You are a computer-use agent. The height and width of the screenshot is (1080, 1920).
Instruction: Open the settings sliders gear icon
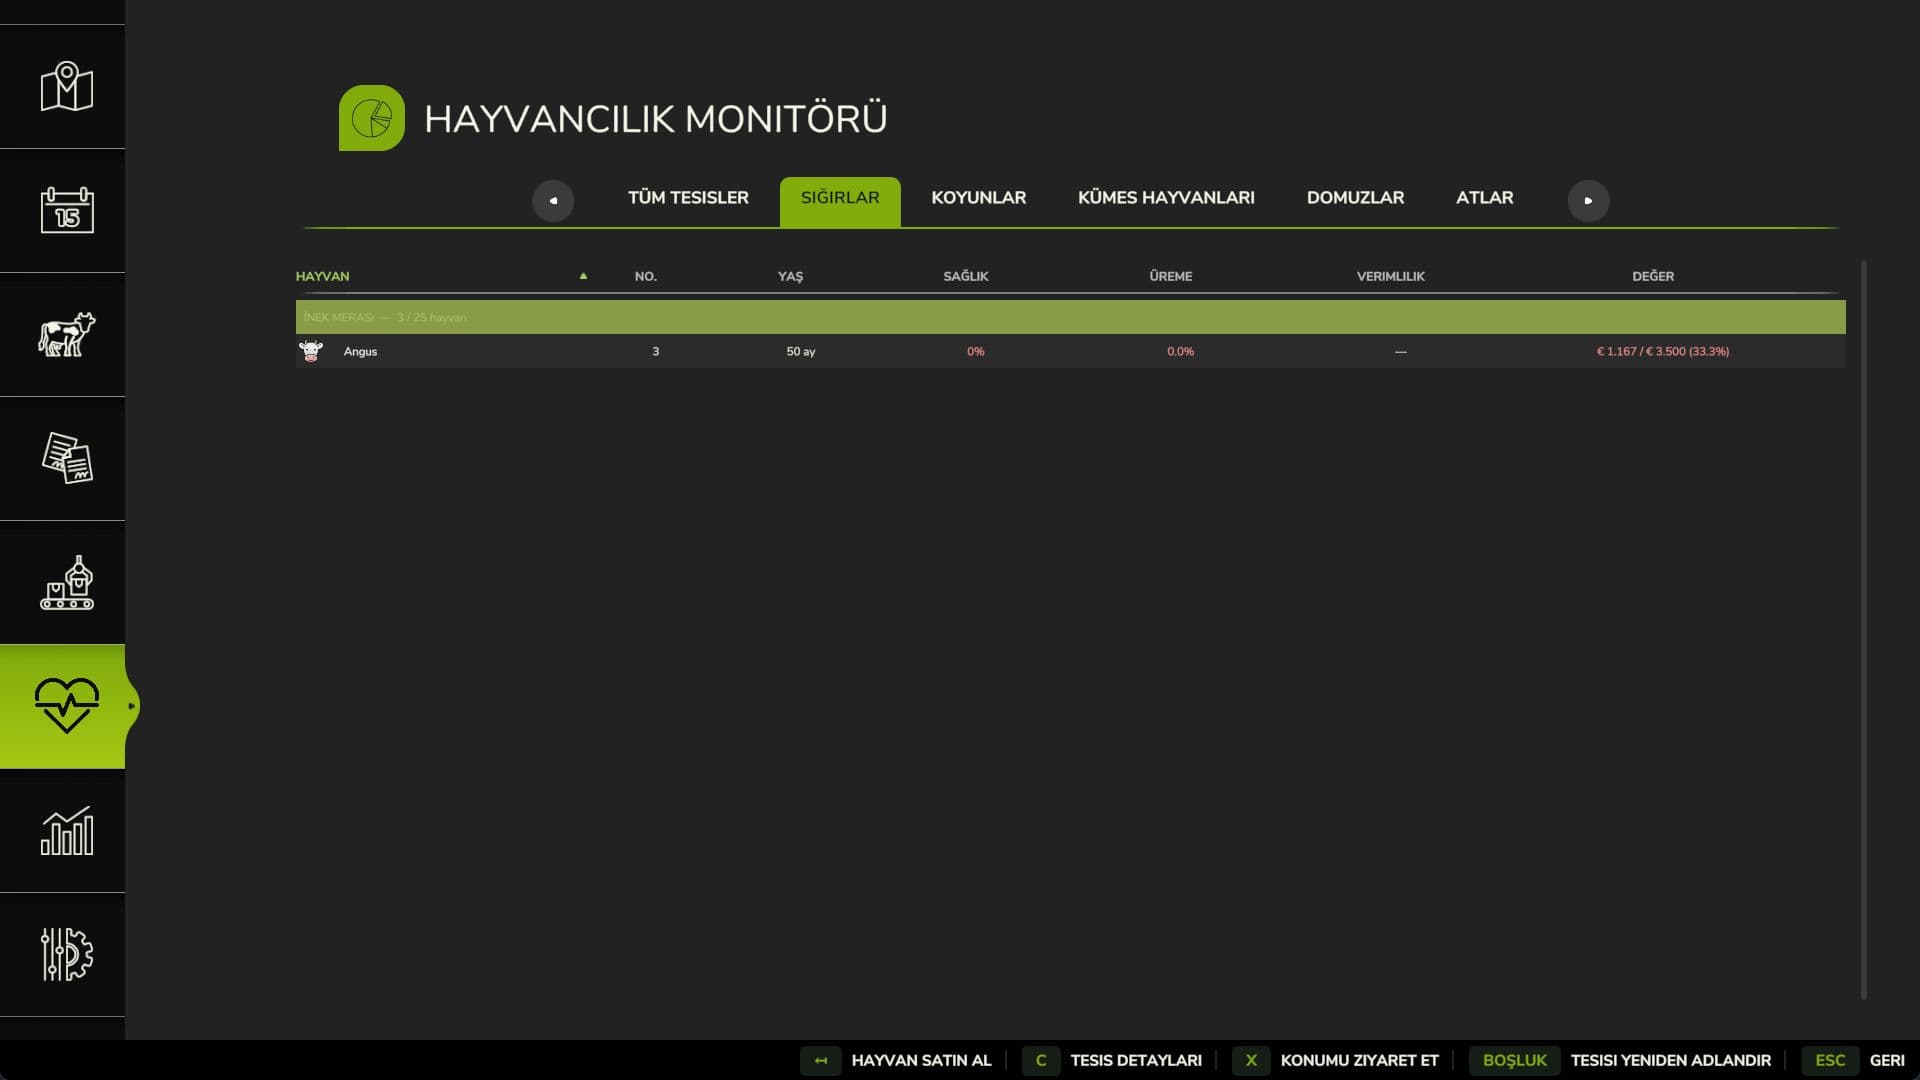(66, 955)
